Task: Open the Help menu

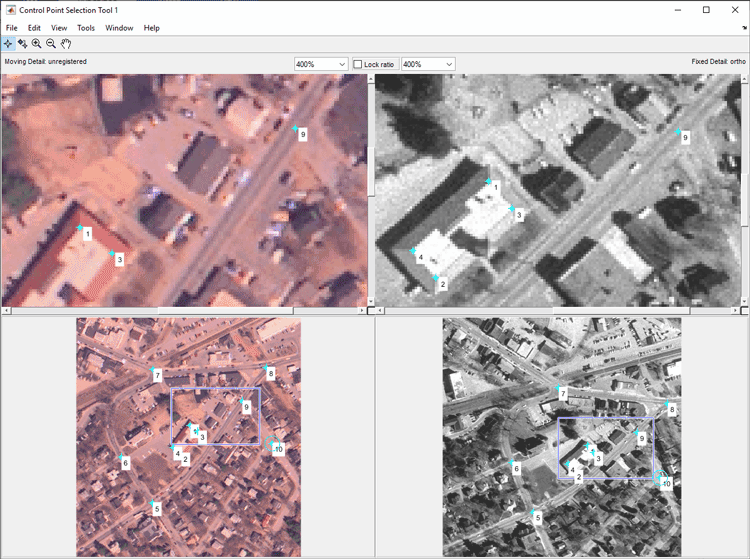Action: click(151, 28)
